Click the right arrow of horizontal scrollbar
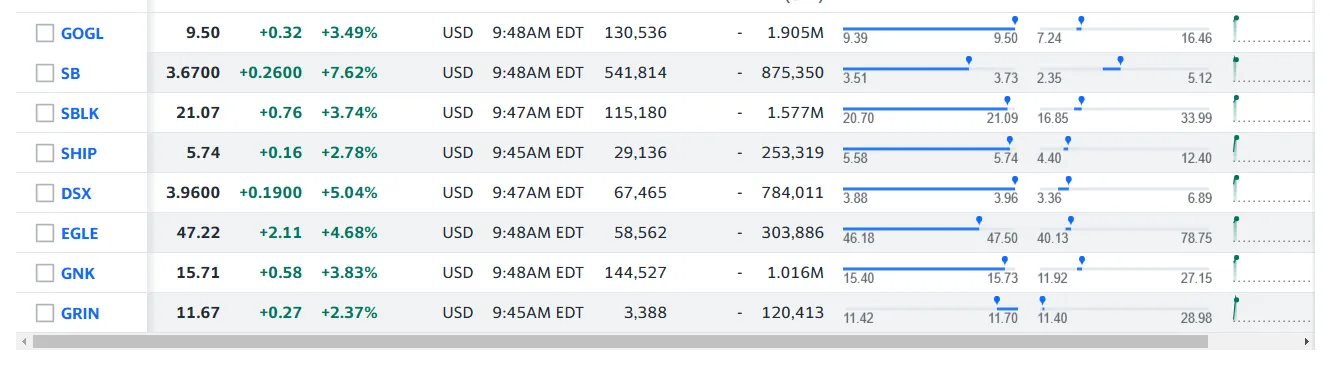 tap(1308, 341)
